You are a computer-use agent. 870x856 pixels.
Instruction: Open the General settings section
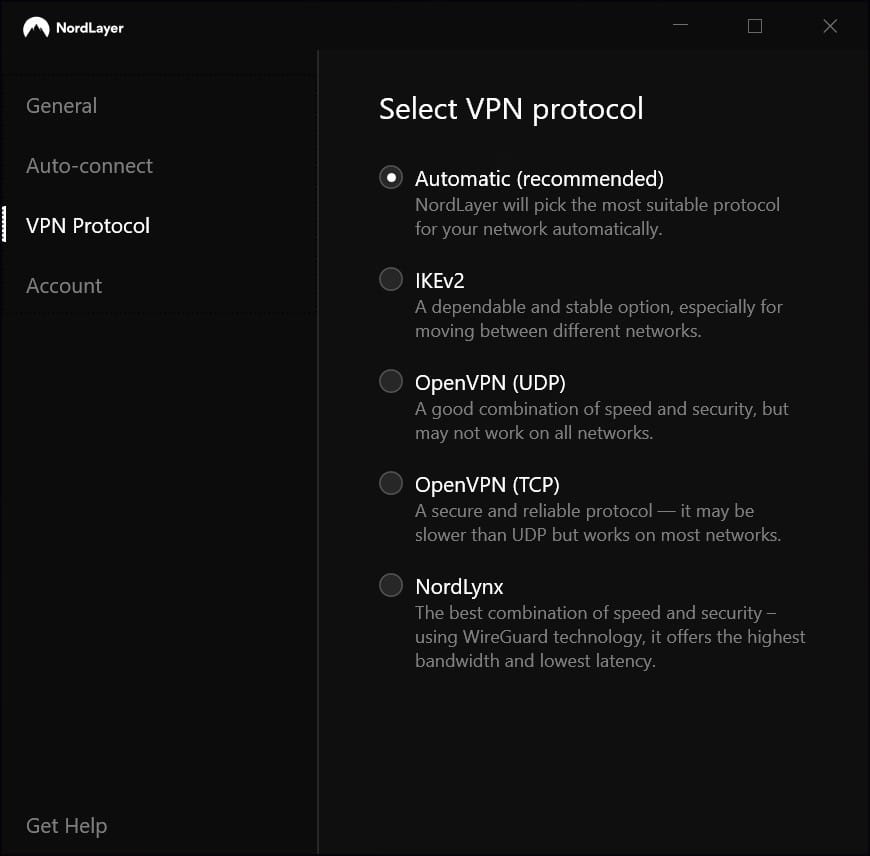coord(61,105)
